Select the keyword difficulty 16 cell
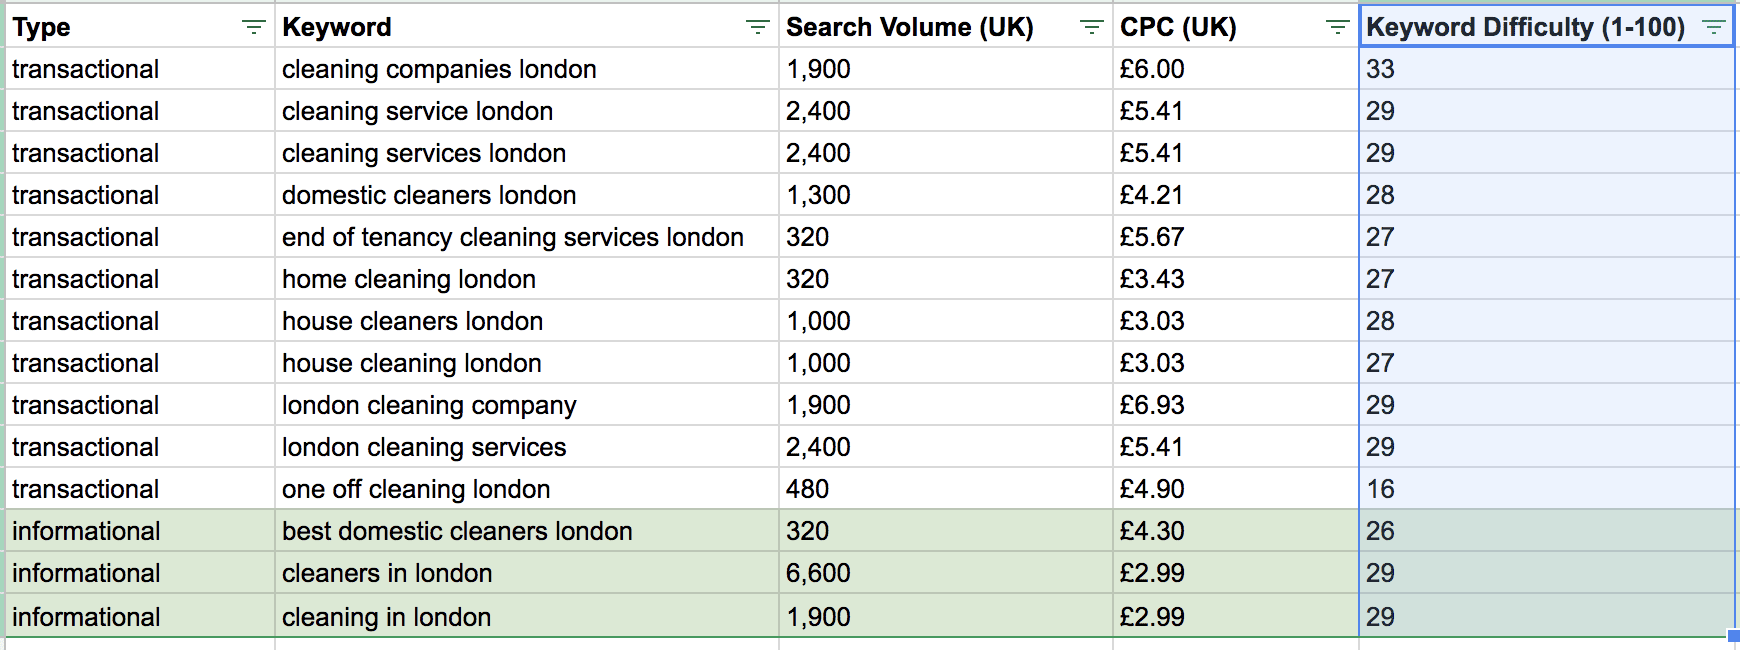Screen dimensions: 1740x650 1381,489
